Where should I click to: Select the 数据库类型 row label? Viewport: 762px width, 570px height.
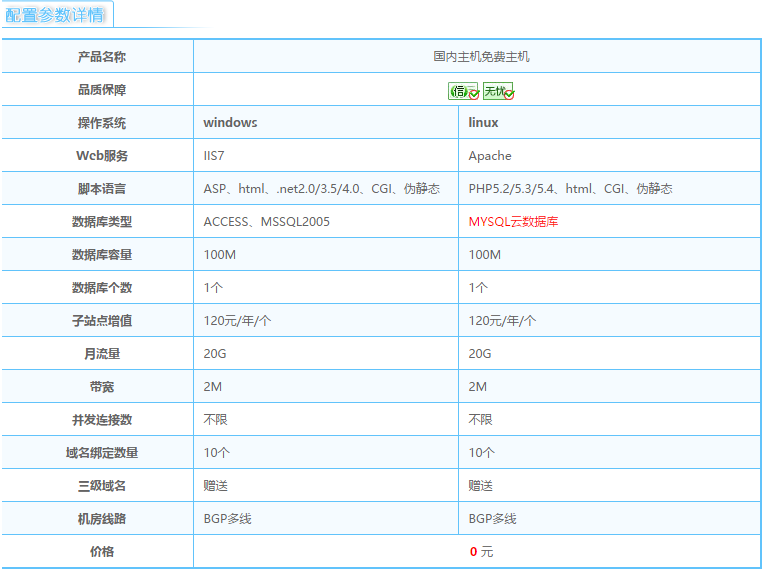(102, 222)
